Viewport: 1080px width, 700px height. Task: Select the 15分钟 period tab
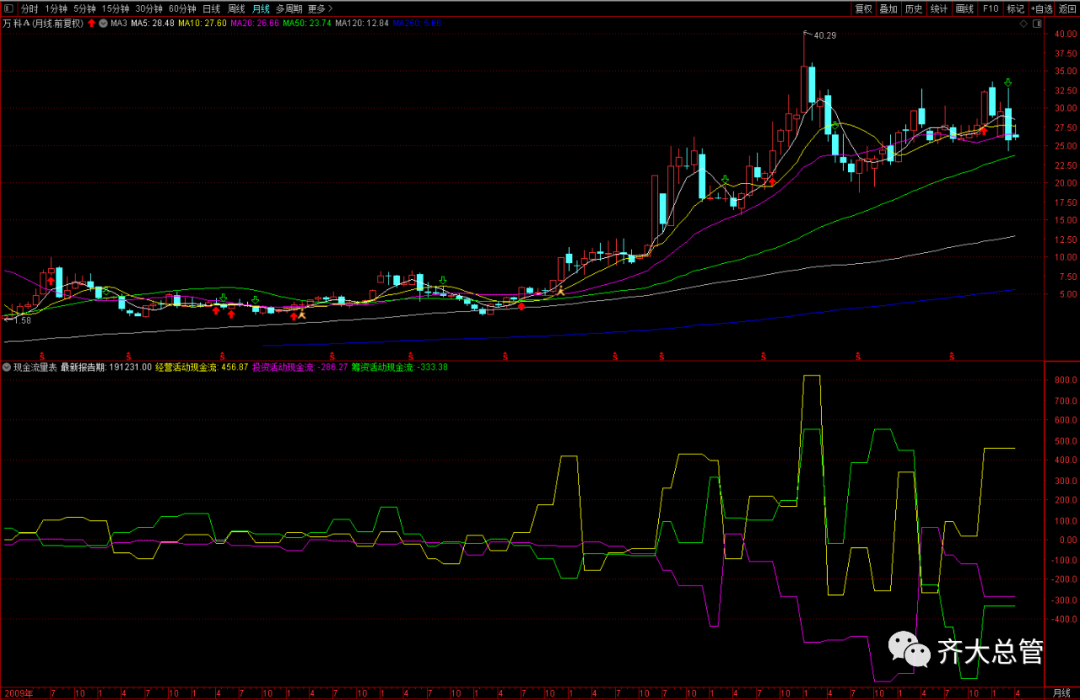pos(116,8)
